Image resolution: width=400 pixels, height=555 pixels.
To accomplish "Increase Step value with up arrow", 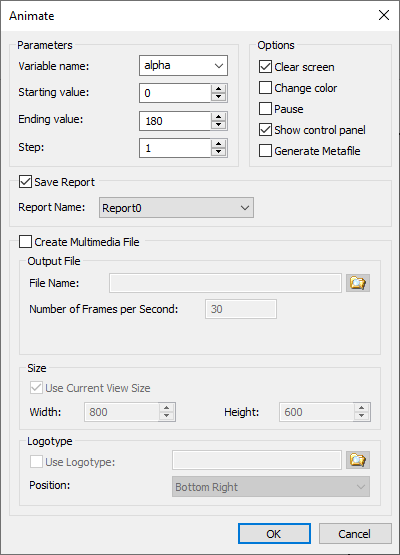I will (218, 144).
